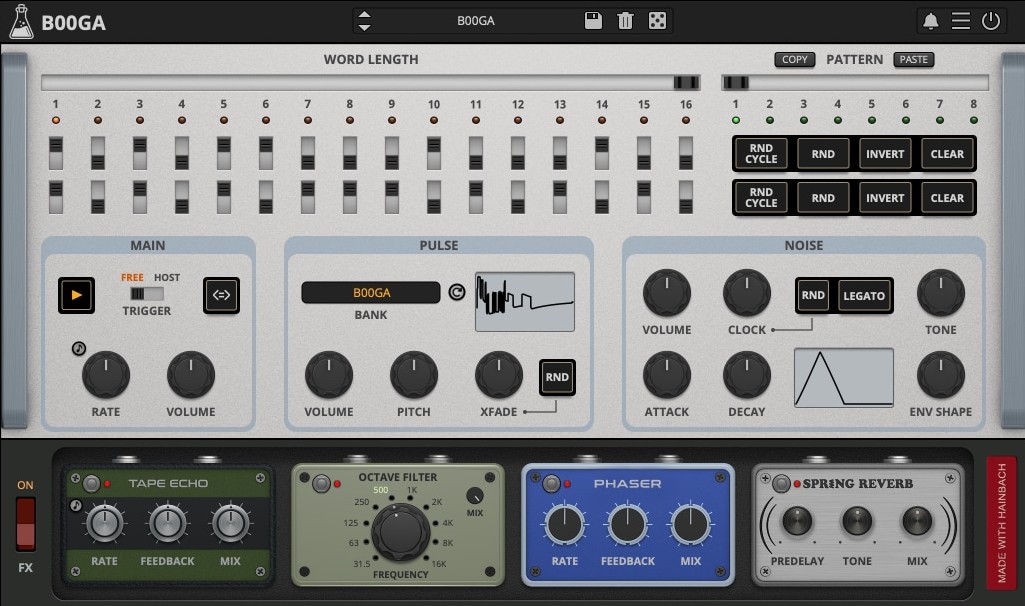
Task: Randomize preset with the dice icon
Action: (x=657, y=21)
